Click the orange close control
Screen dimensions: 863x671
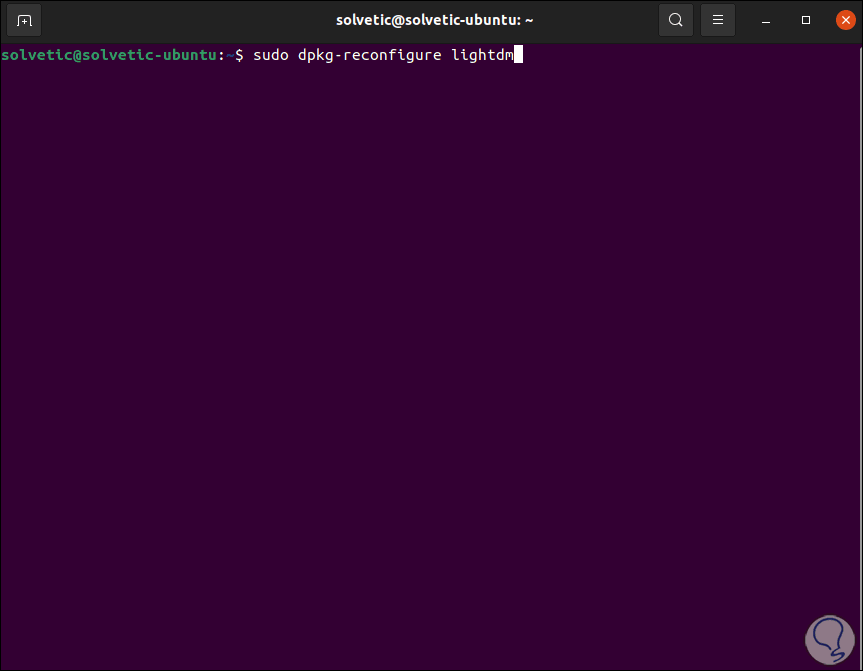(x=845, y=19)
